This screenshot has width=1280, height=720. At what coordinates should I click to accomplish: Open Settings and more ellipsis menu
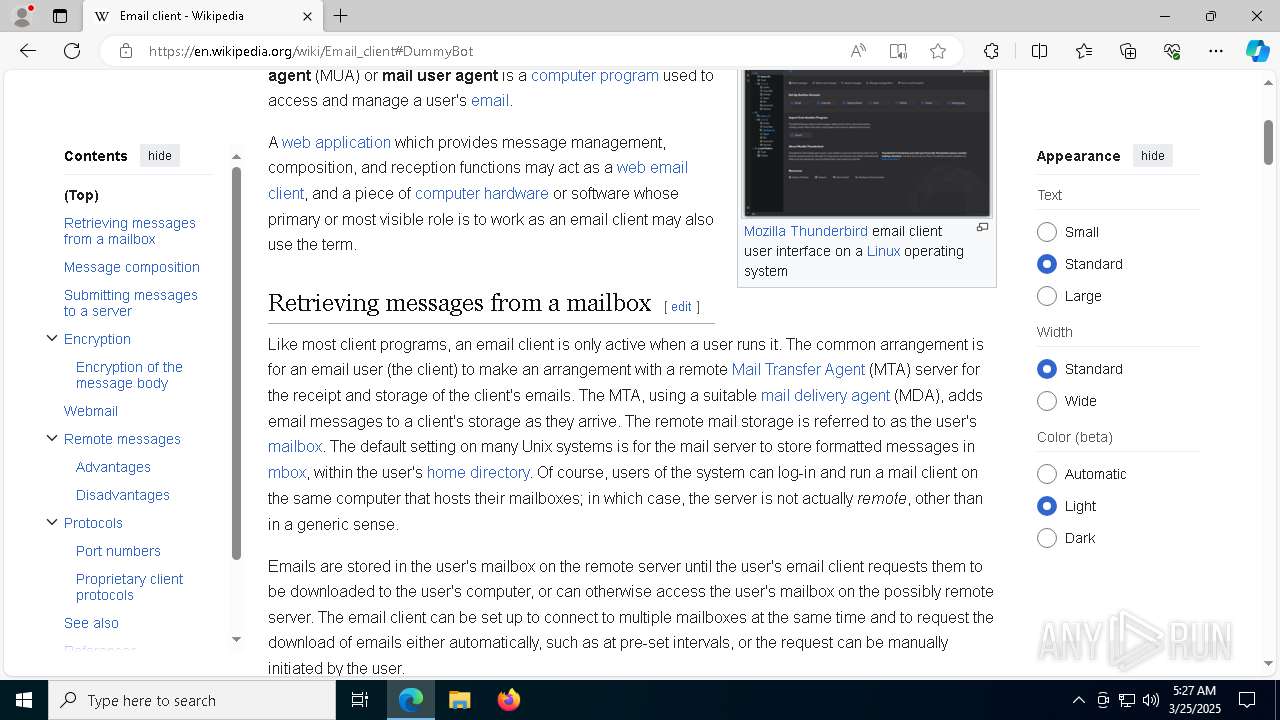tap(1216, 51)
